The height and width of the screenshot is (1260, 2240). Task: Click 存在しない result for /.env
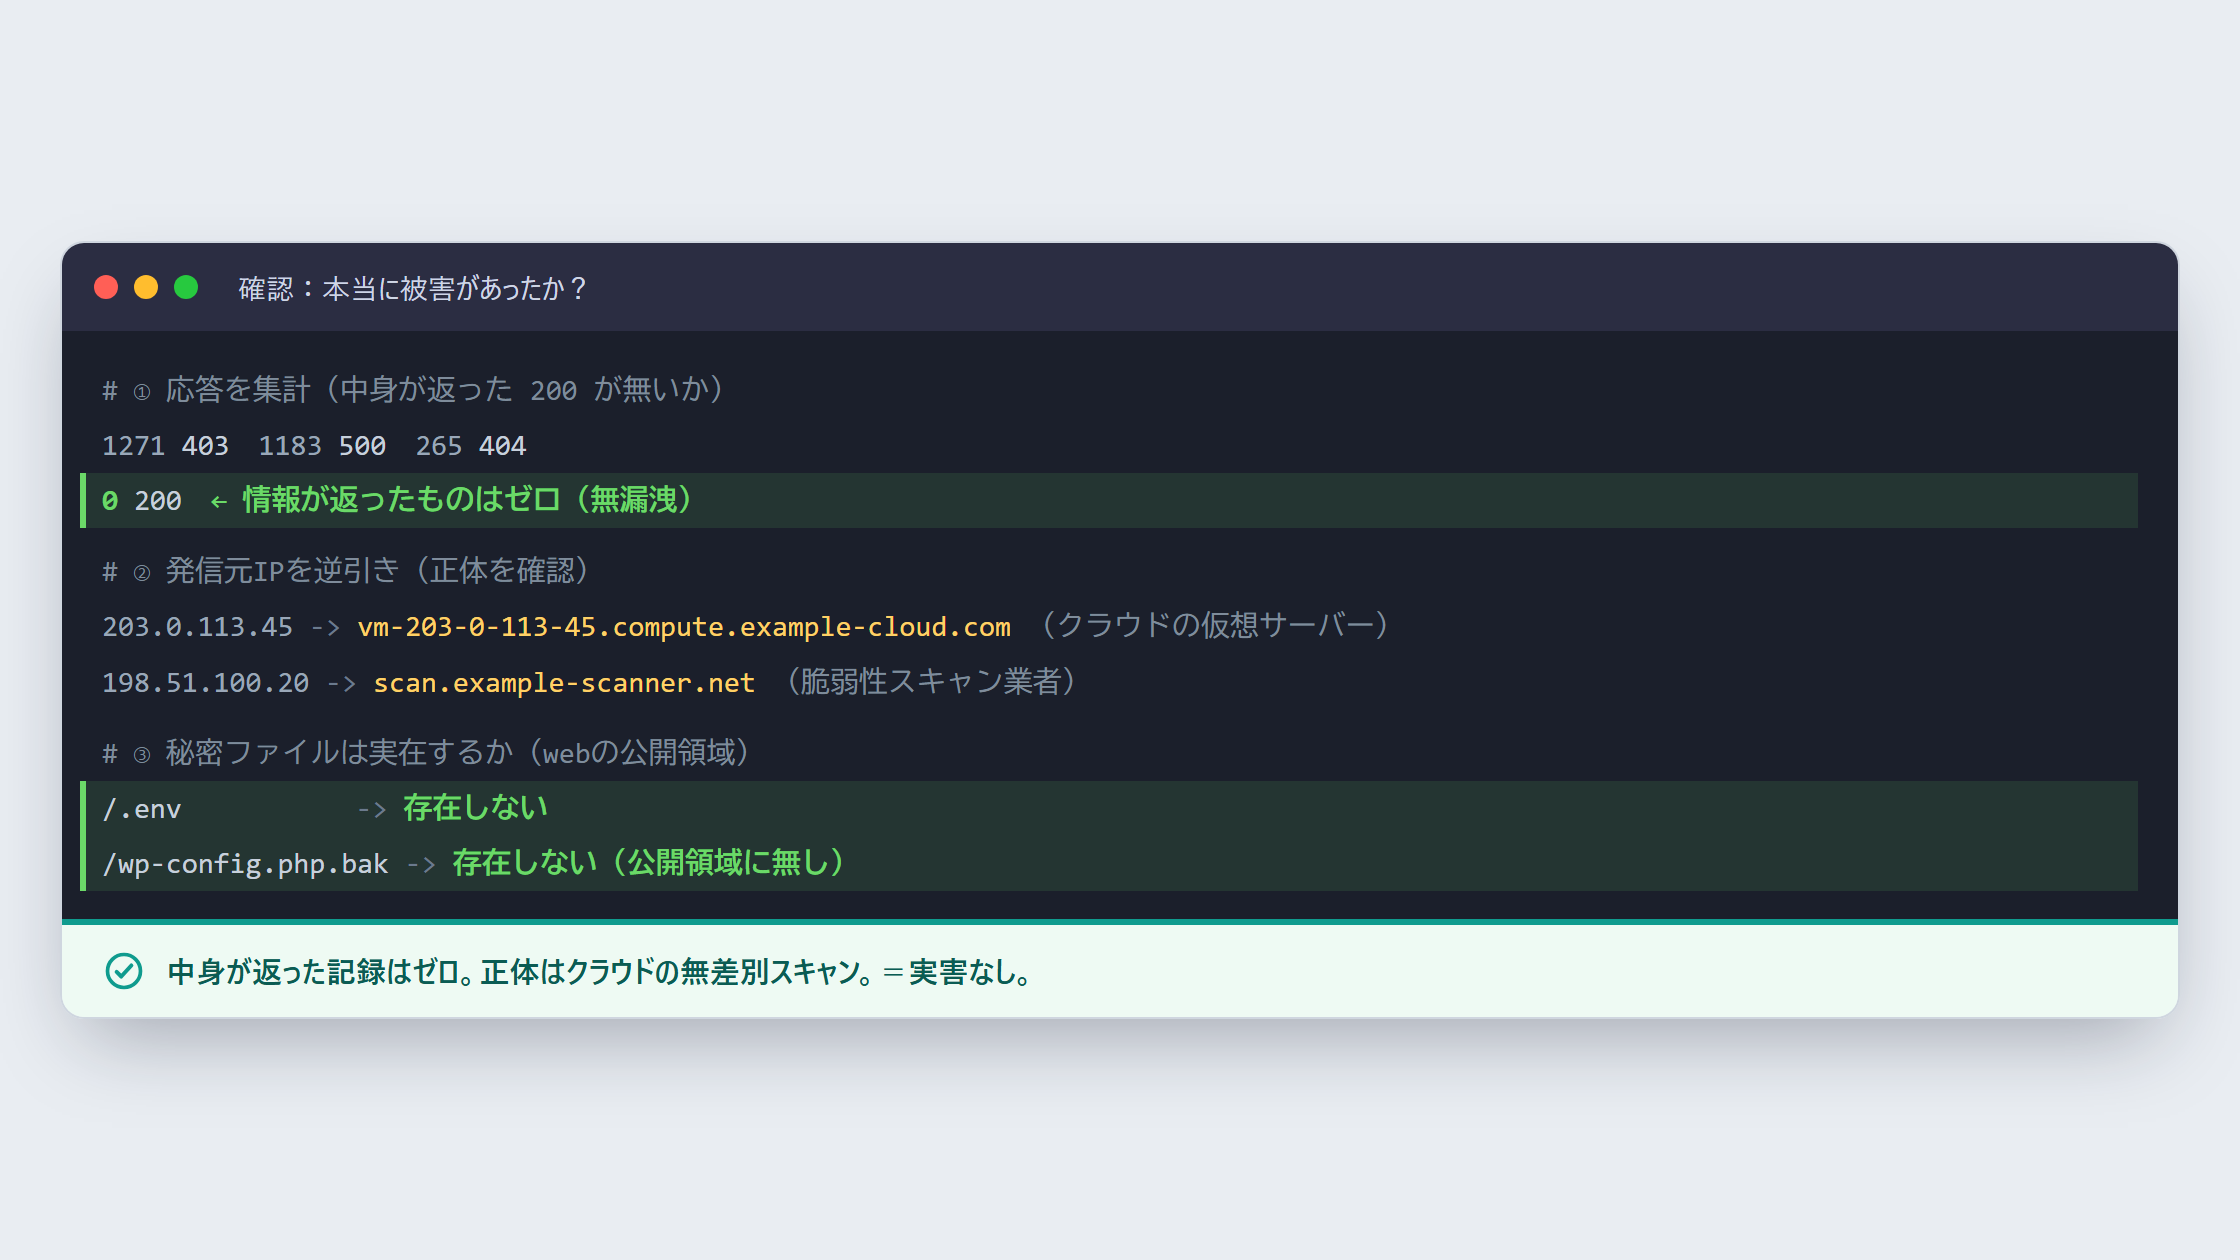click(x=475, y=808)
